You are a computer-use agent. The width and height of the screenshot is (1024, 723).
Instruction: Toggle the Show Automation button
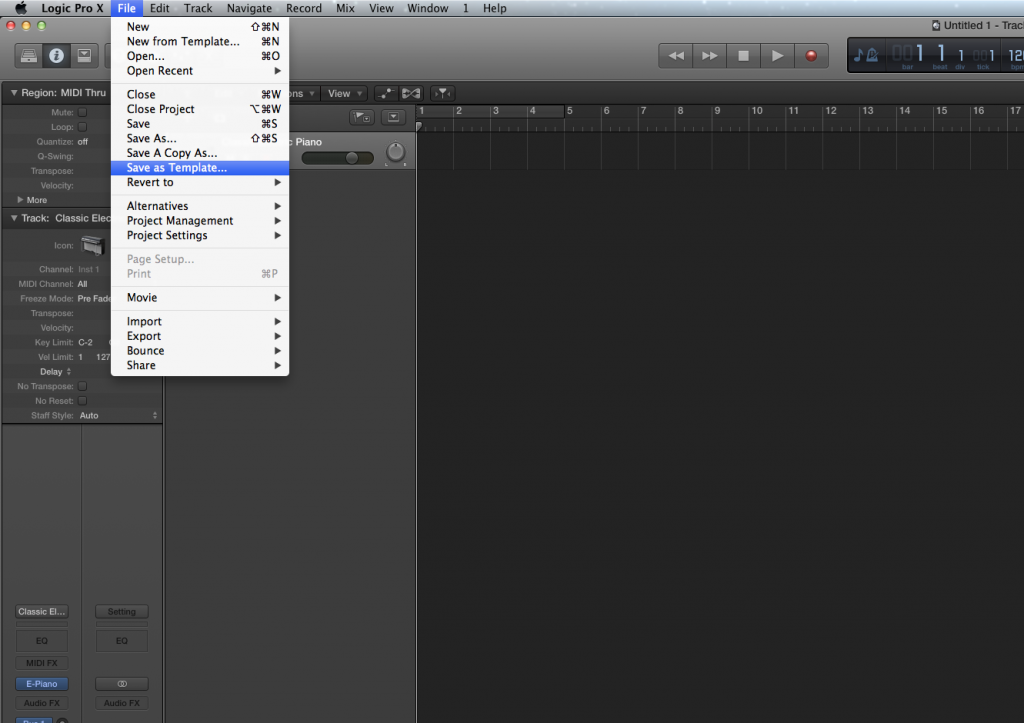(x=386, y=93)
